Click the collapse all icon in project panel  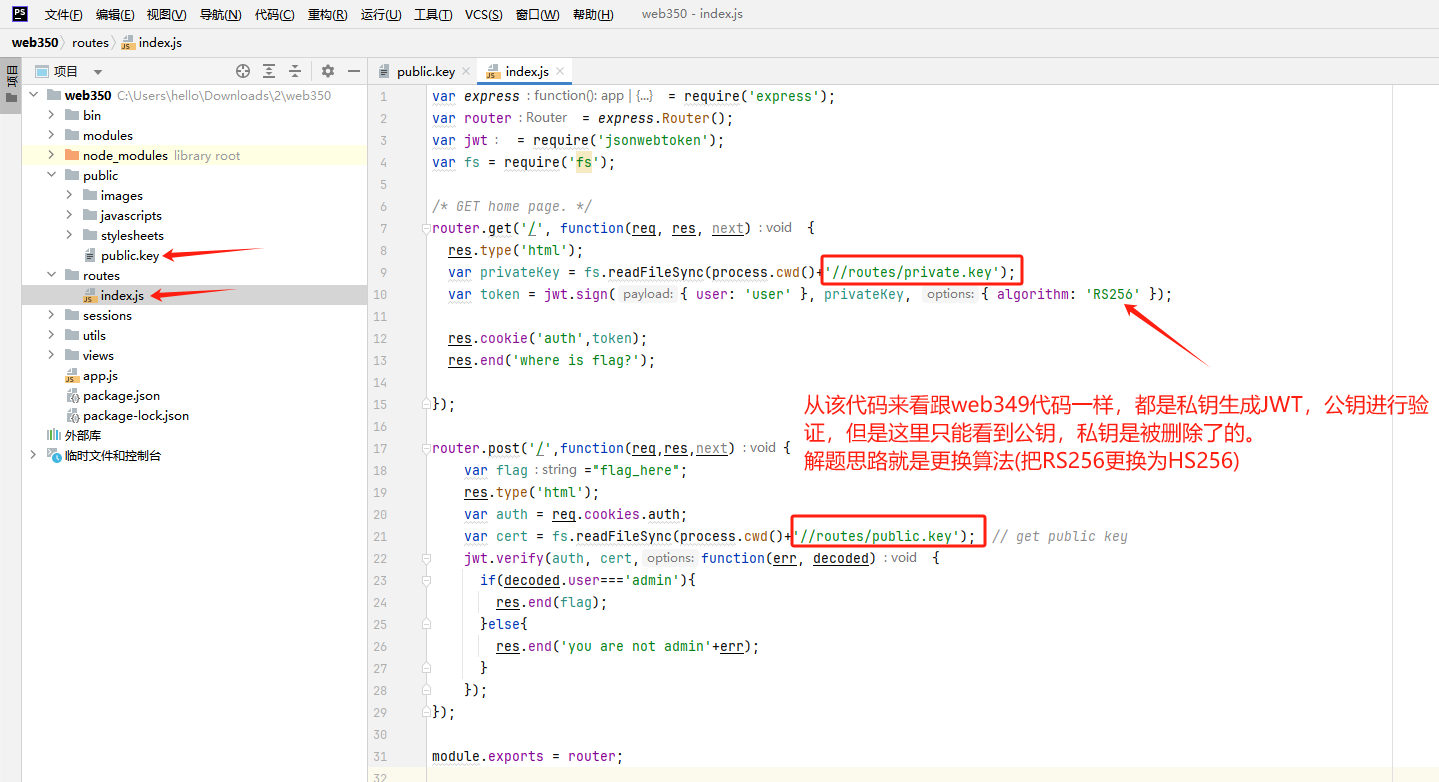tap(295, 71)
